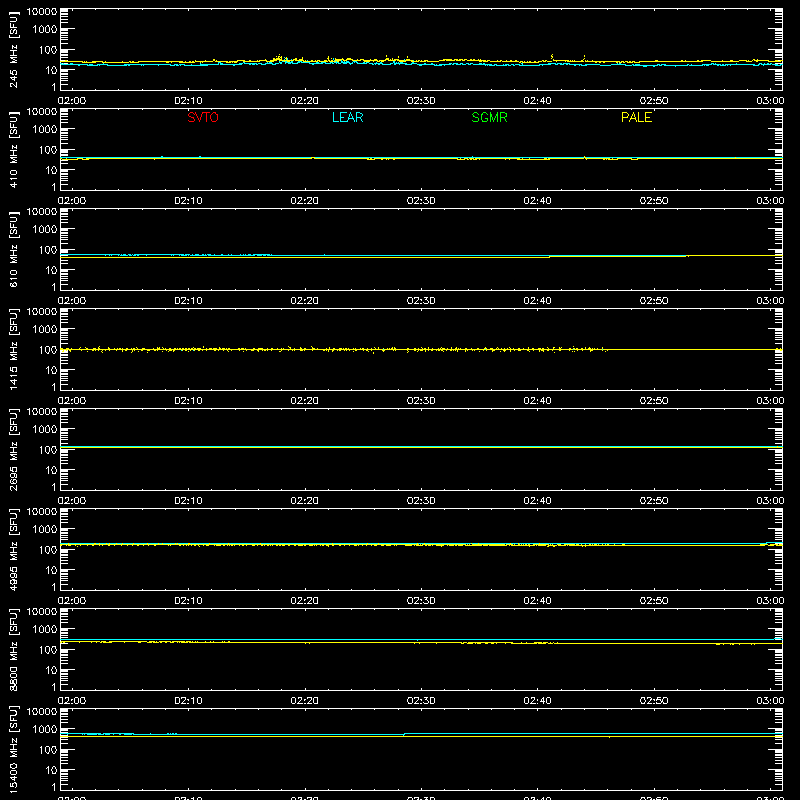800x800 pixels.
Task: Click 02:00 tick under the 1415 MHz plot
Action: pos(72,401)
